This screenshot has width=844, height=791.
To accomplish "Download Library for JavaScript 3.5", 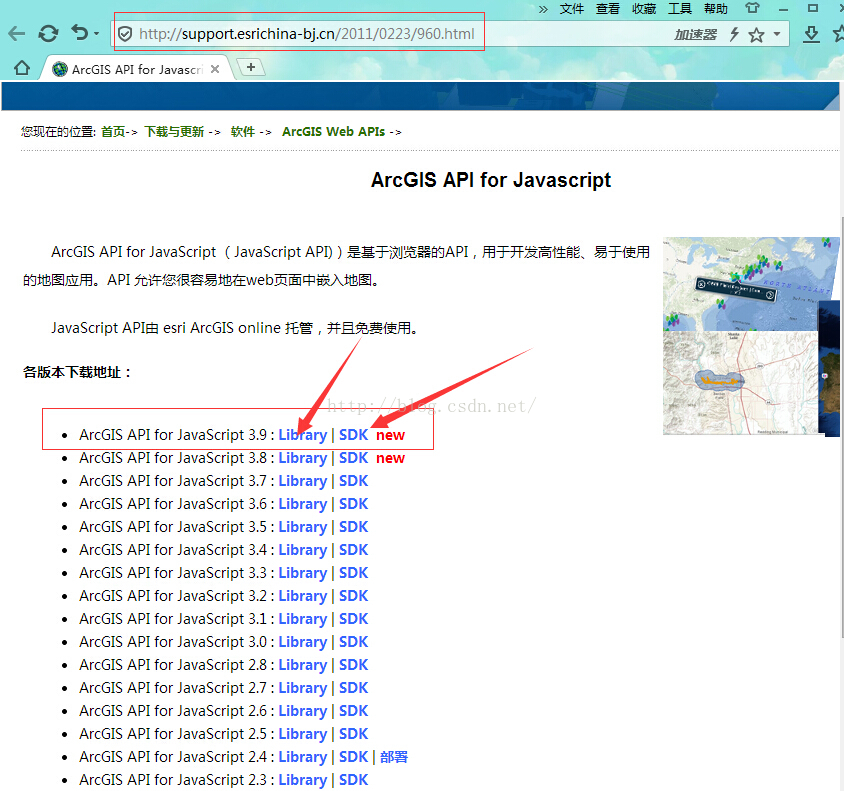I will 303,527.
